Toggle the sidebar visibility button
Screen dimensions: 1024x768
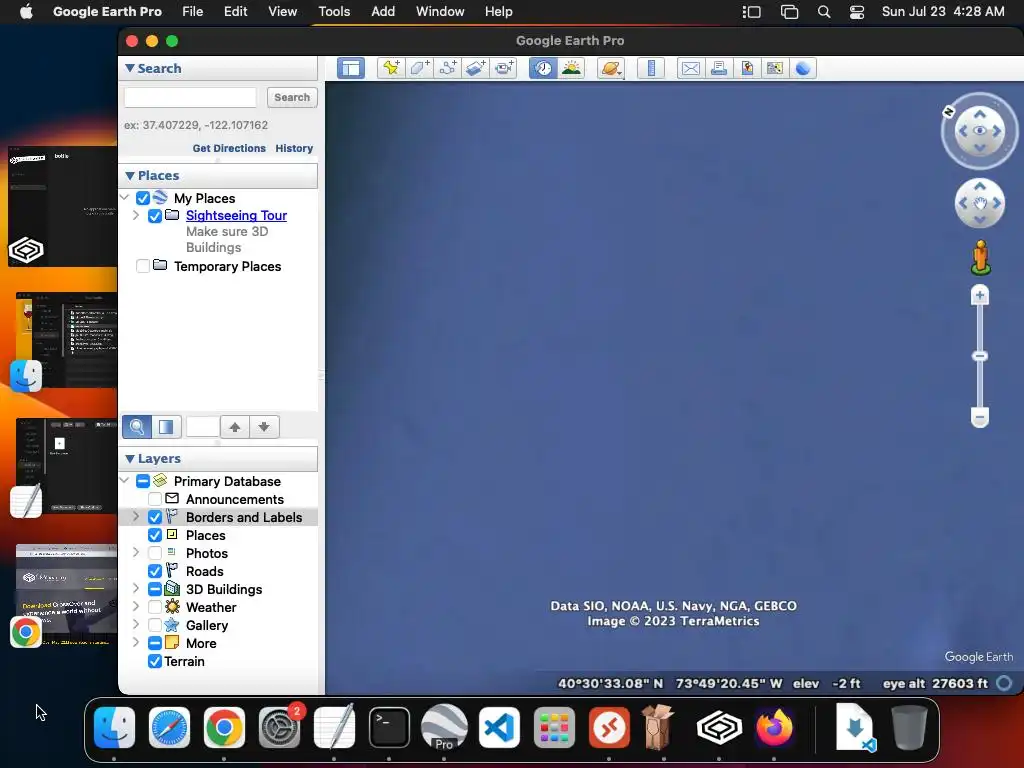tap(351, 68)
